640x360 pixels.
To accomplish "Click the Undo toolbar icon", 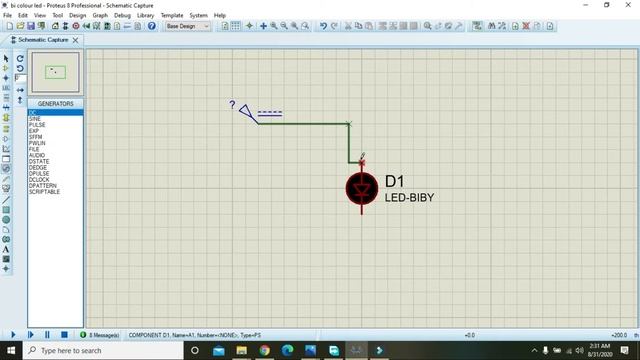I will point(323,26).
